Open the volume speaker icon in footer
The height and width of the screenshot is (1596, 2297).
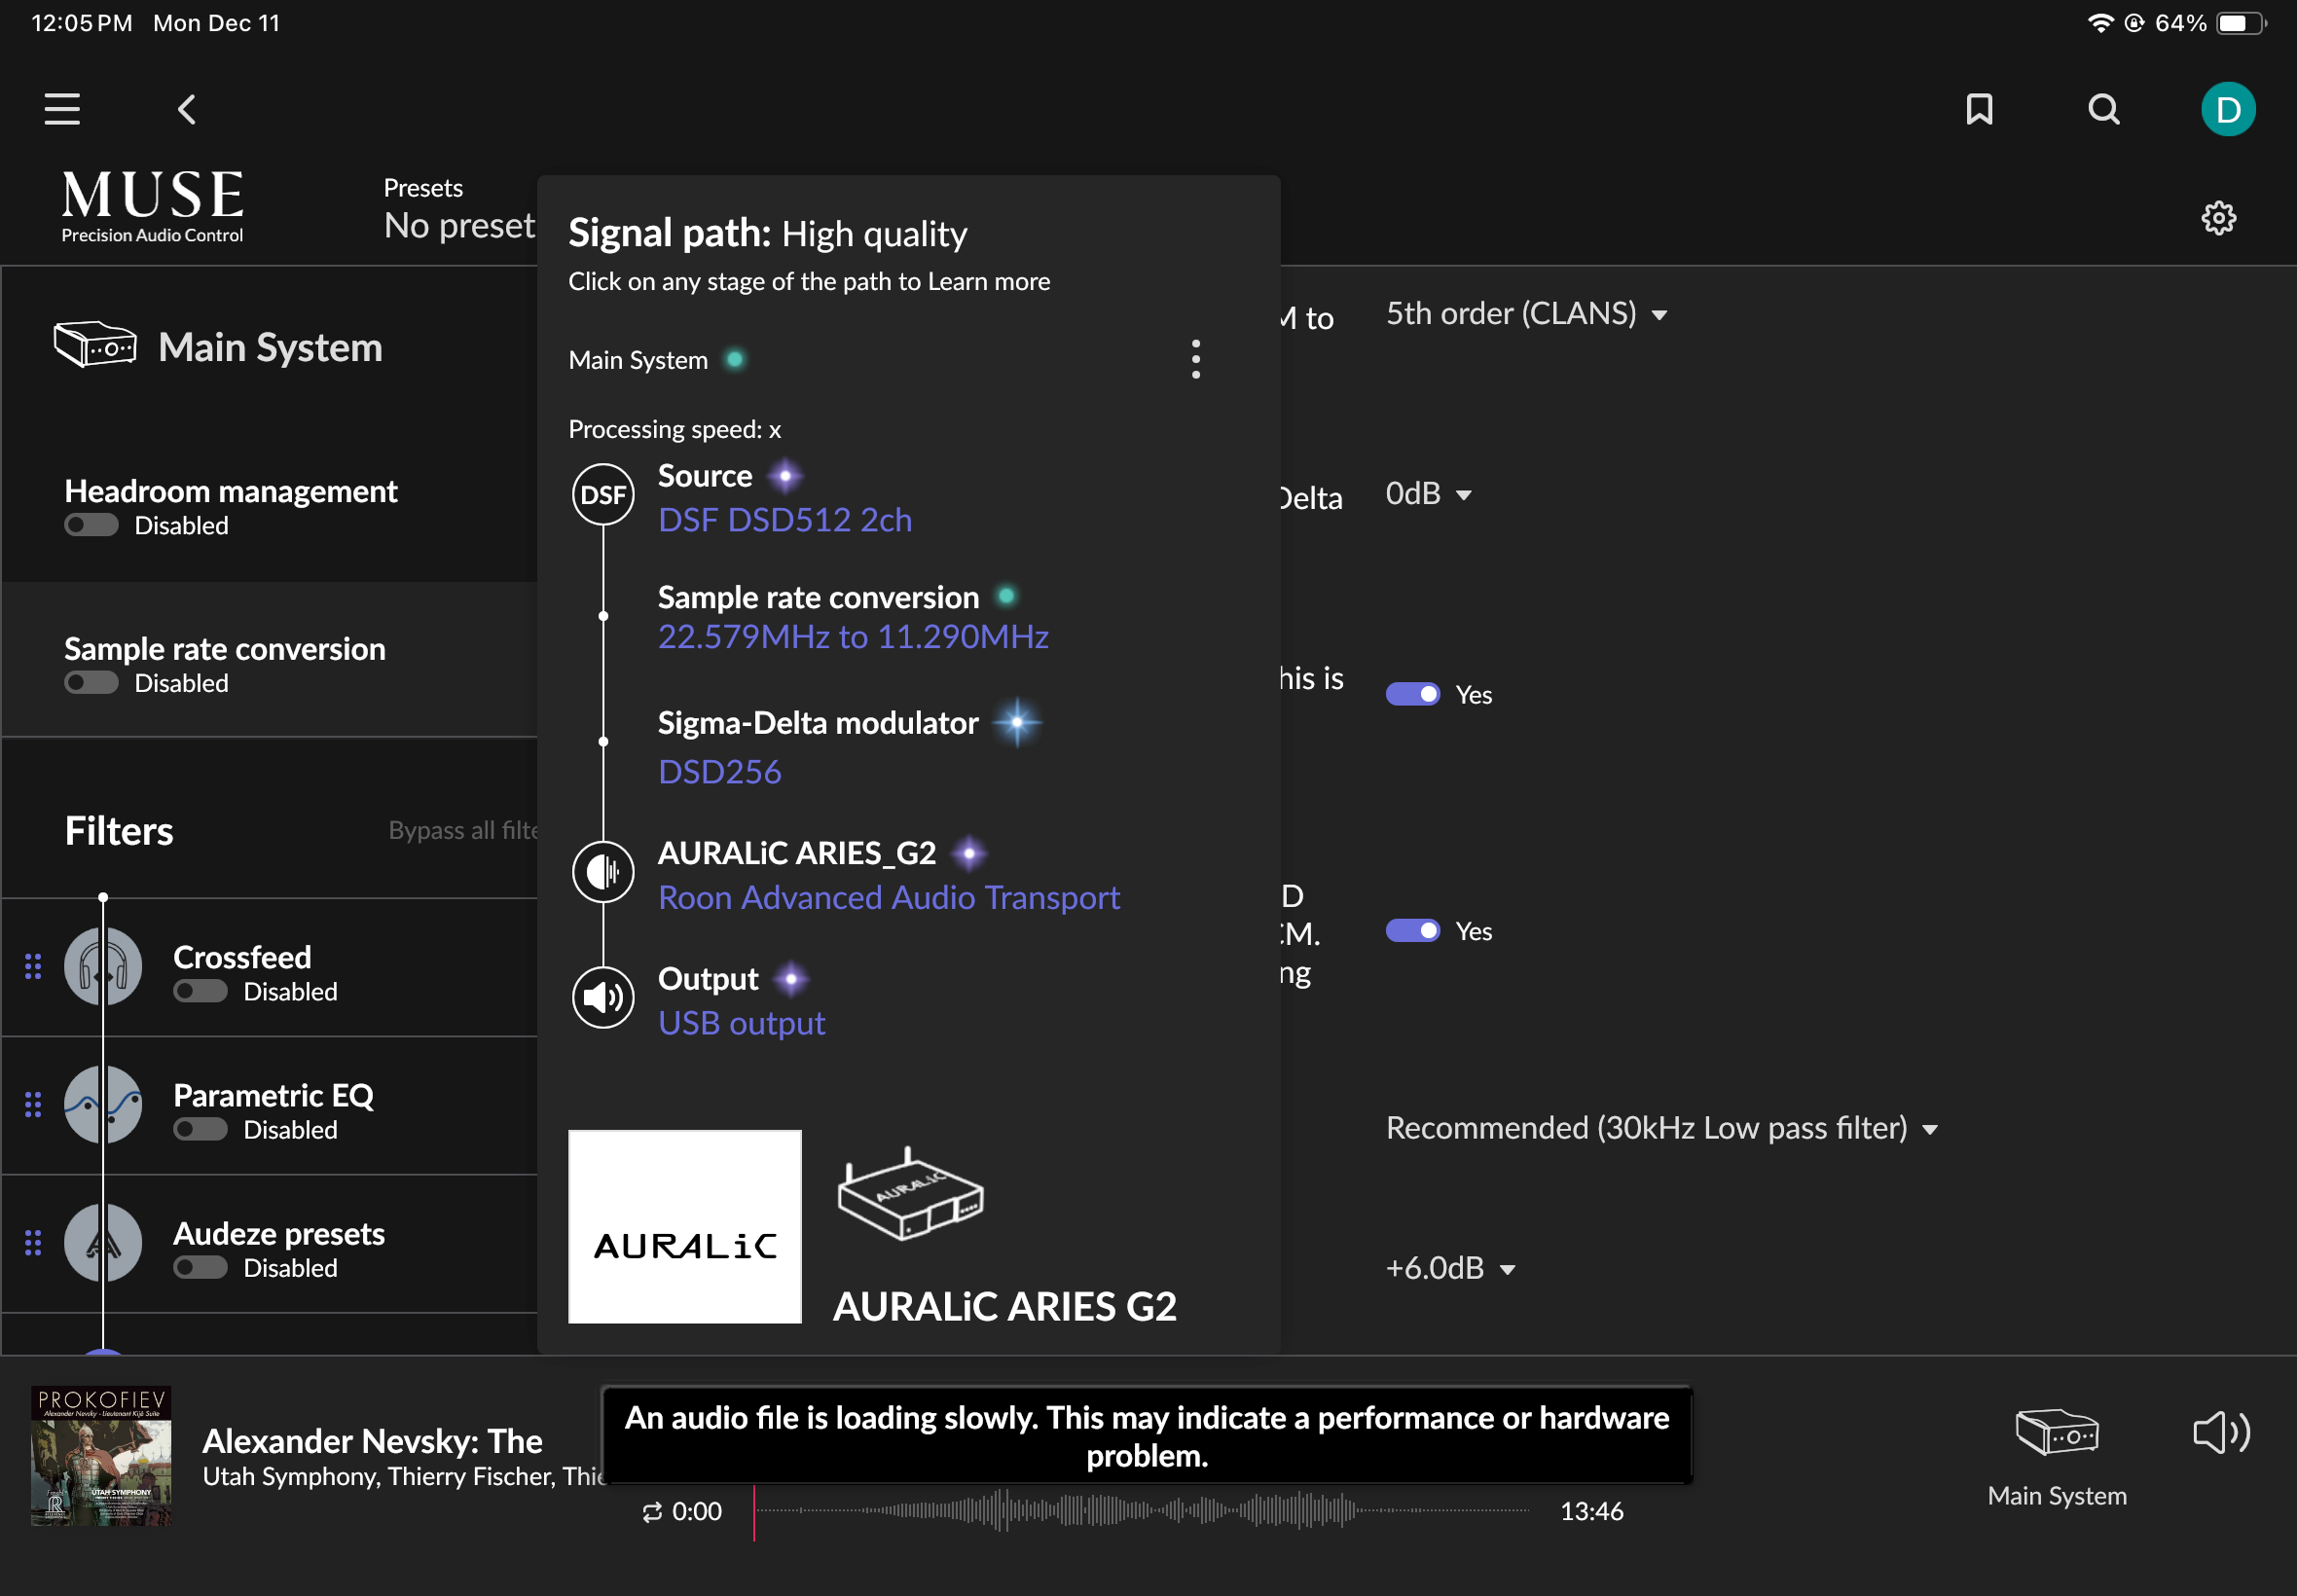tap(2221, 1433)
